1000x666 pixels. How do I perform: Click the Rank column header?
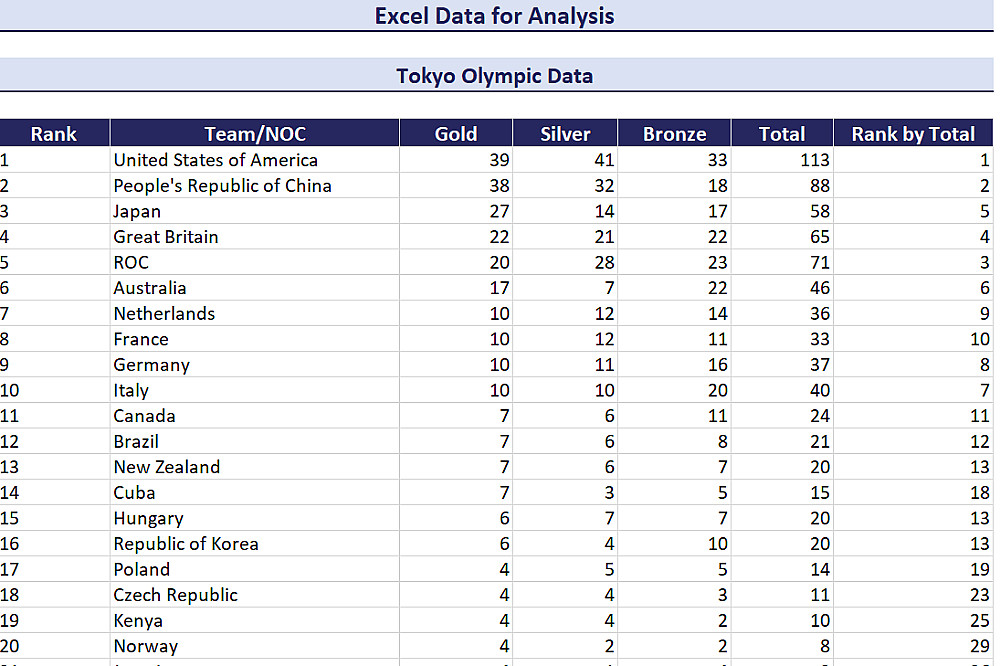click(x=54, y=134)
